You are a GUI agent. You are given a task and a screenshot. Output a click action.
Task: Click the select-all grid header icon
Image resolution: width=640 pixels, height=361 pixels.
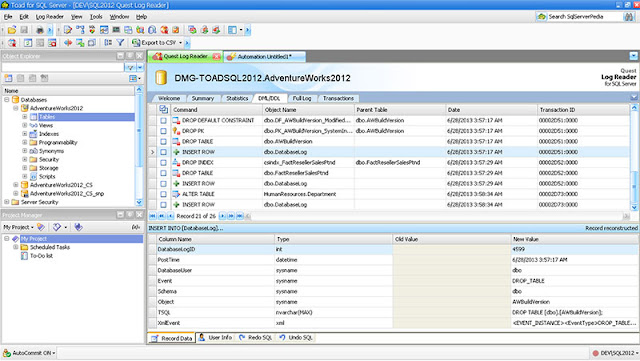click(x=164, y=109)
